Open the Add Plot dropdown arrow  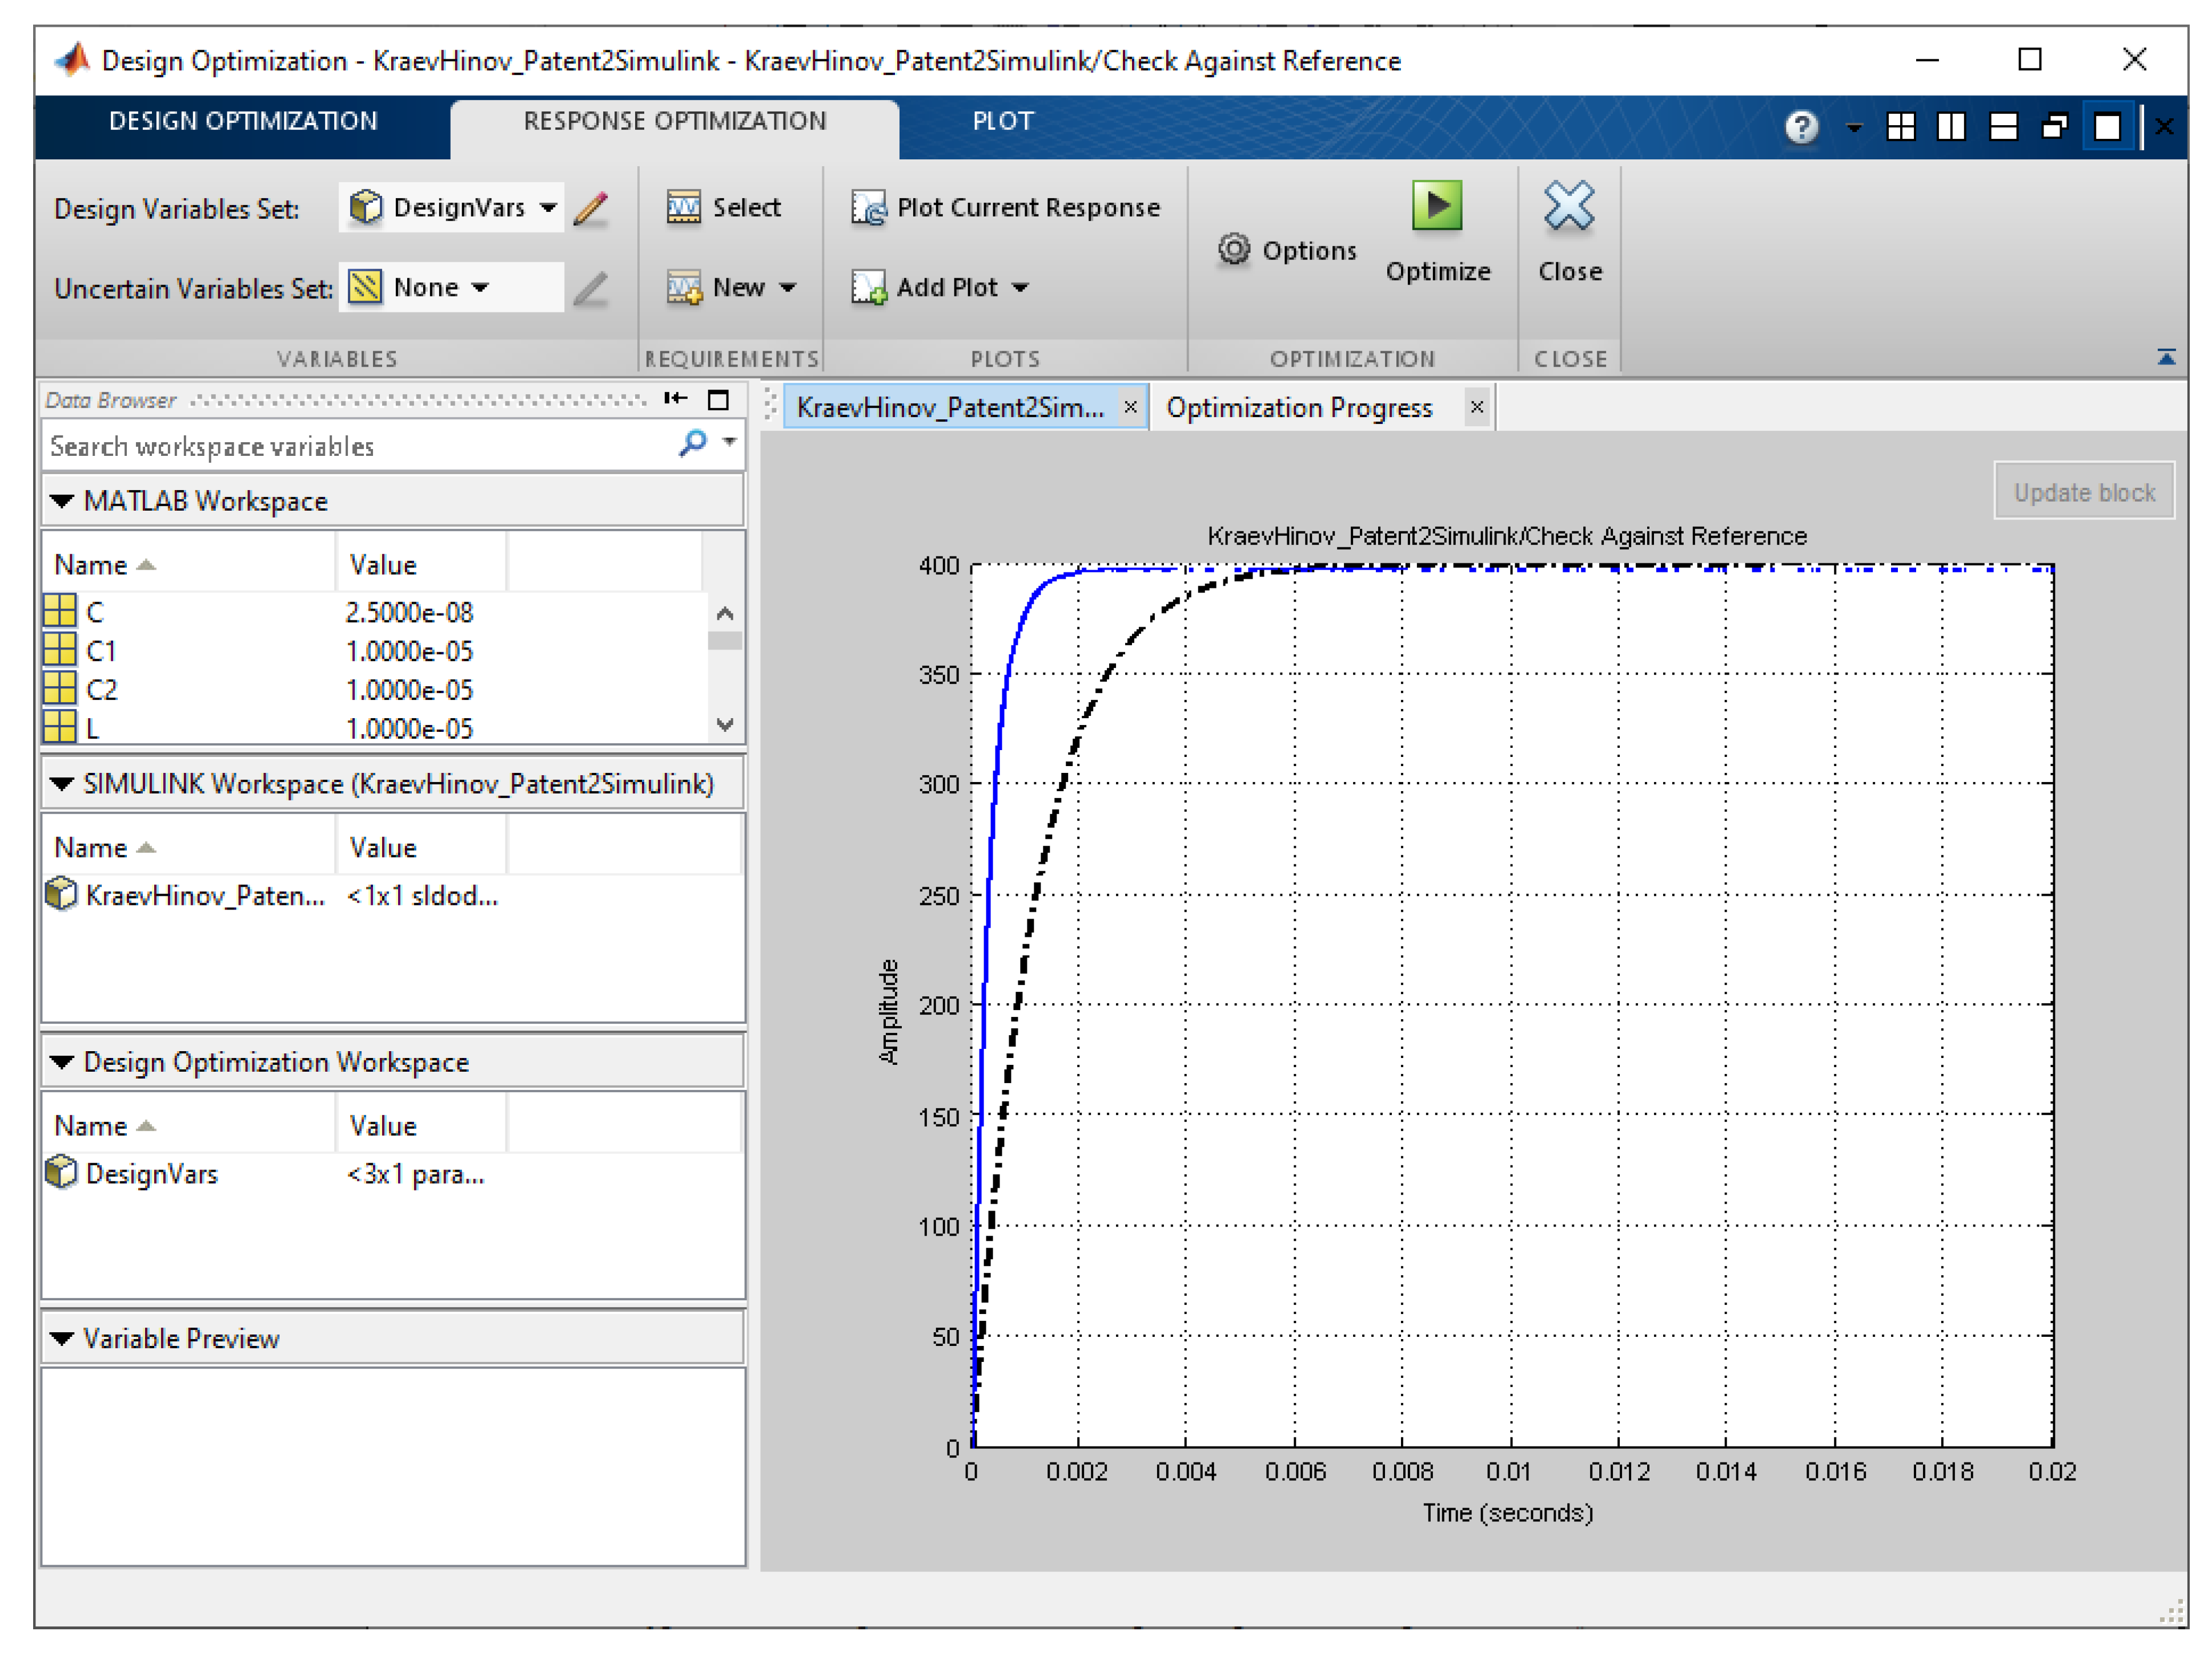(x=1020, y=288)
